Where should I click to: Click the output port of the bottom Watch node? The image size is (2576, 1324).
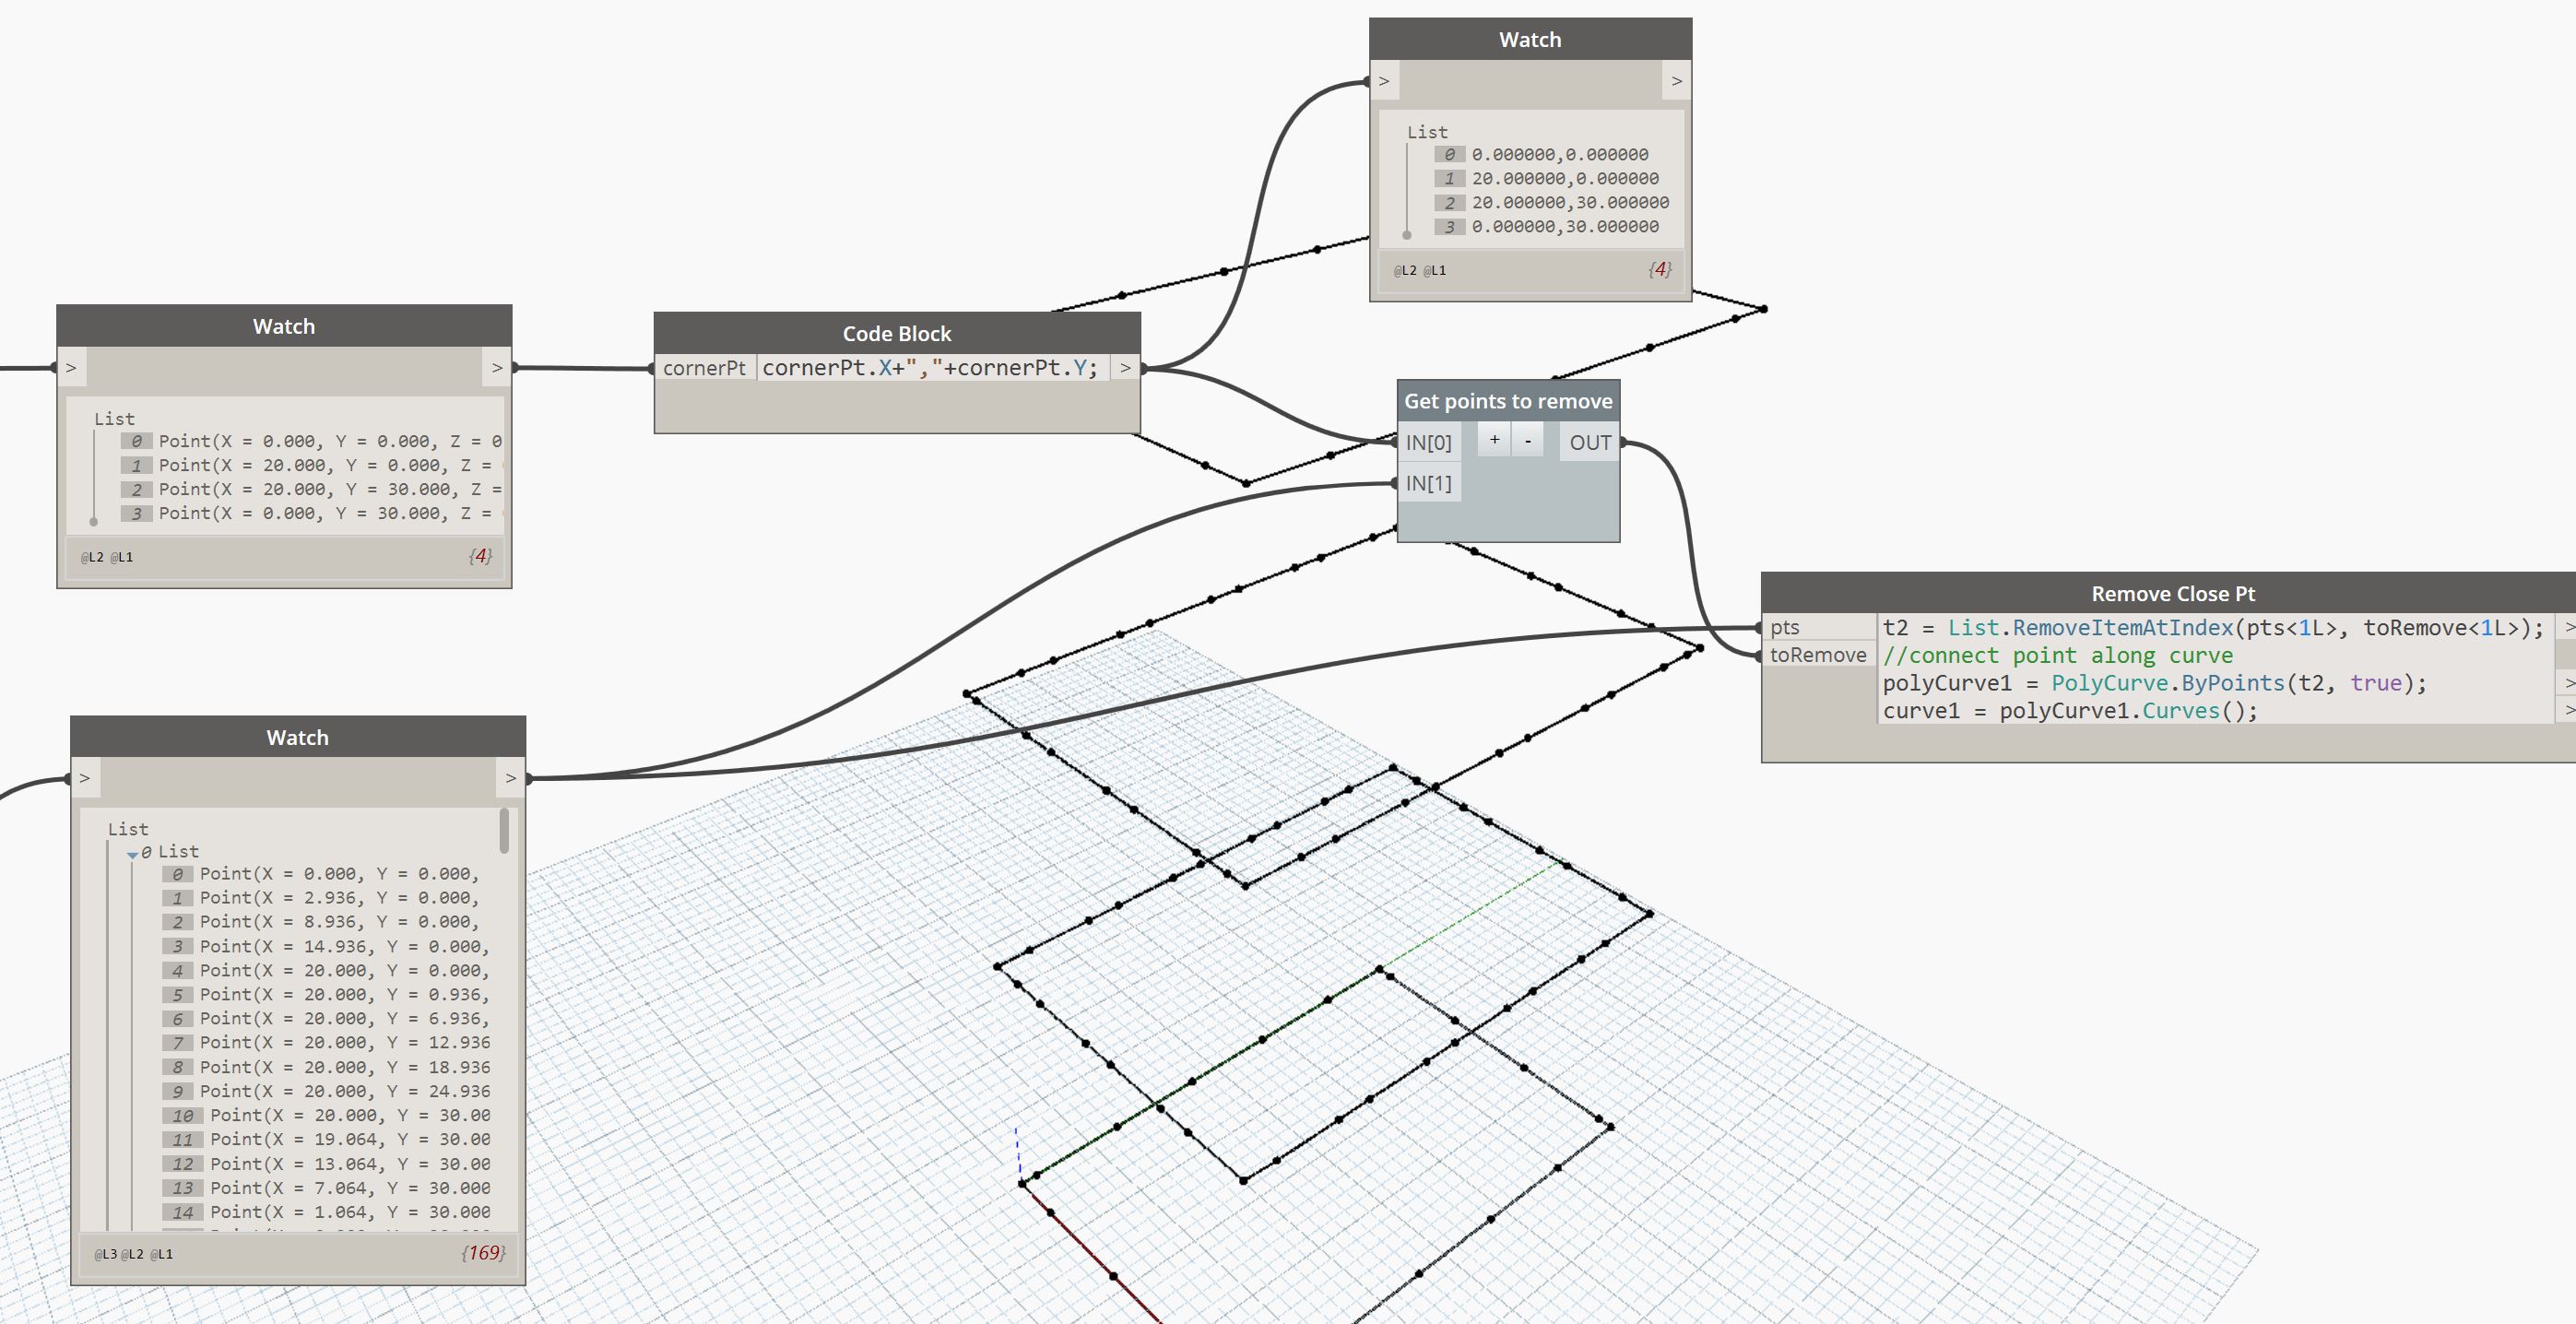[x=511, y=777]
